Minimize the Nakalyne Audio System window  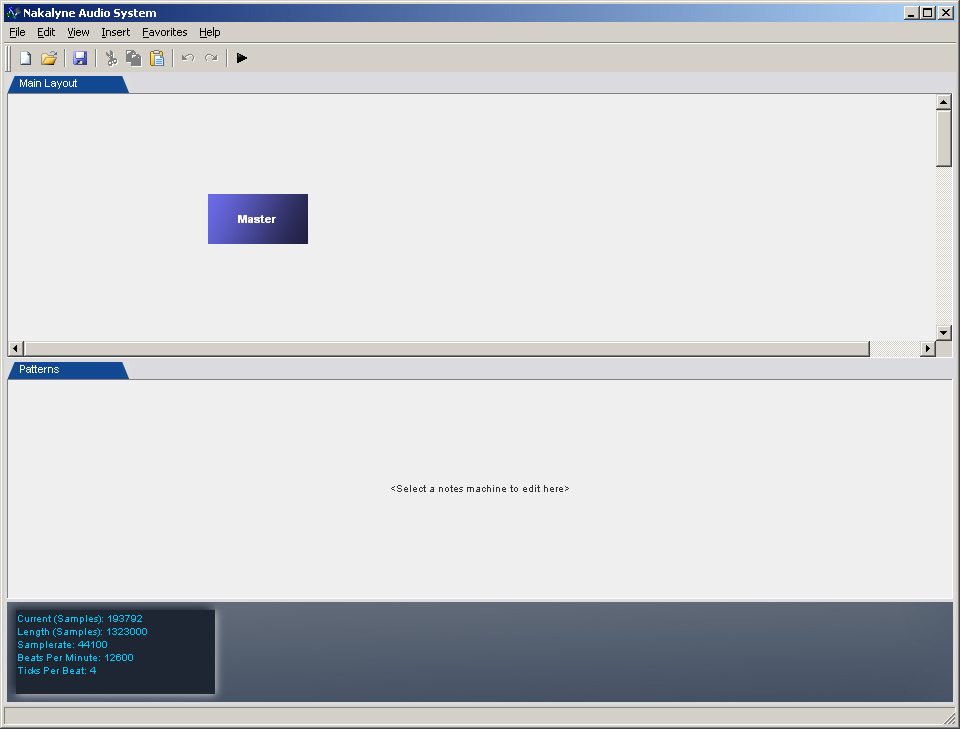(911, 13)
